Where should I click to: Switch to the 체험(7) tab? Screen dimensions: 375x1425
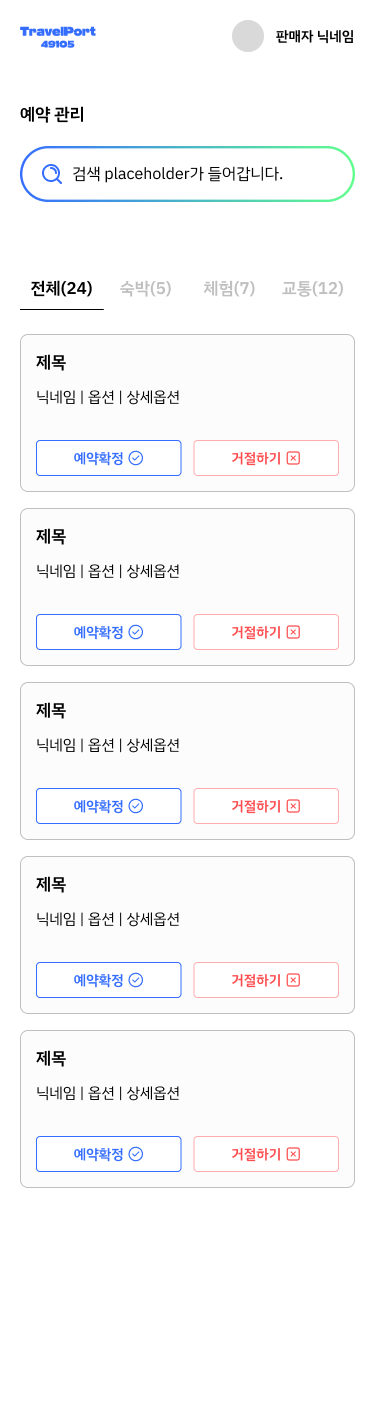pyautogui.click(x=229, y=289)
